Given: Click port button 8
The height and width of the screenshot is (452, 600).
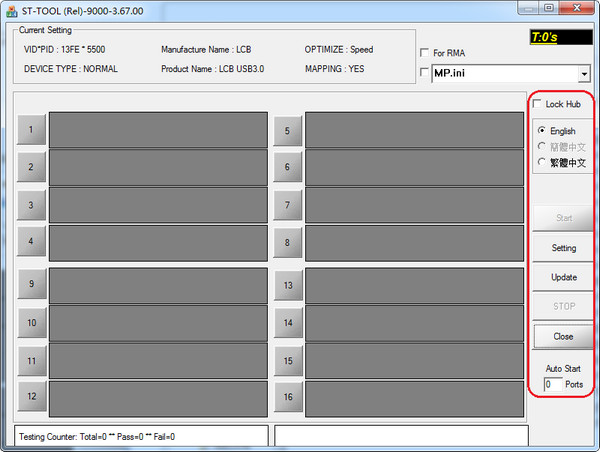Looking at the screenshot, I should 288,243.
